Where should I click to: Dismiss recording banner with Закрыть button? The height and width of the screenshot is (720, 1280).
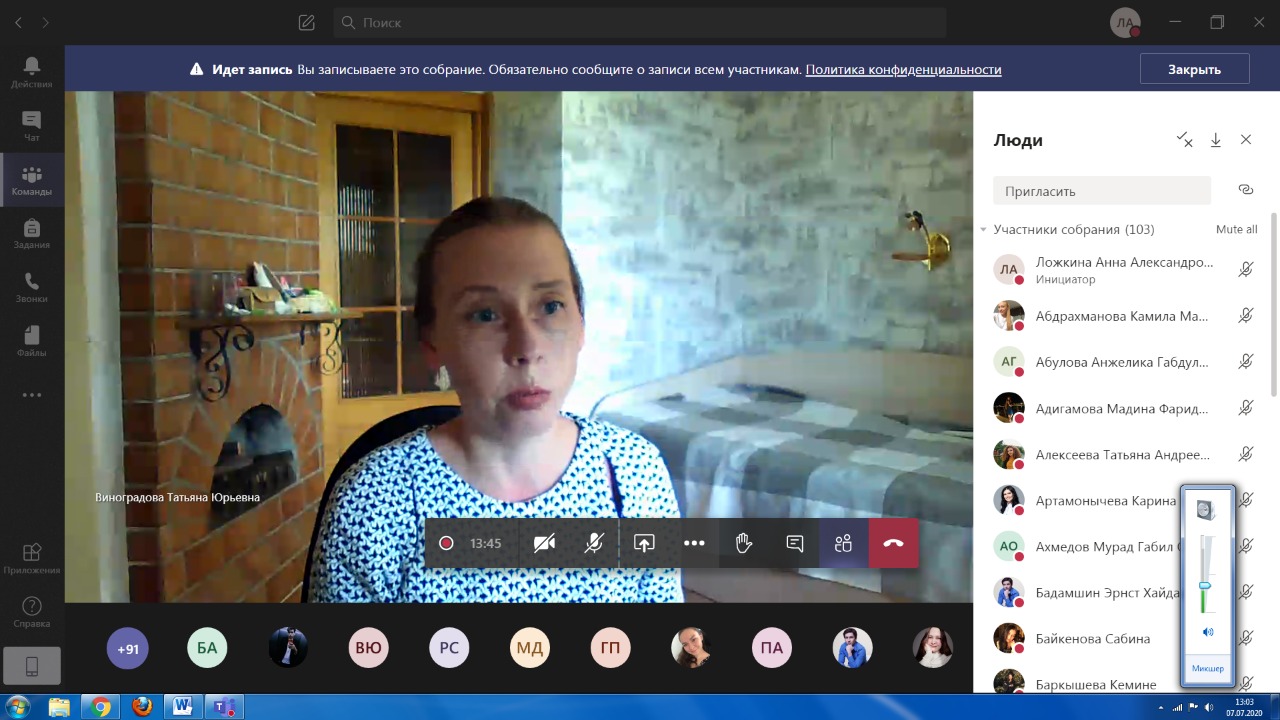pos(1194,69)
